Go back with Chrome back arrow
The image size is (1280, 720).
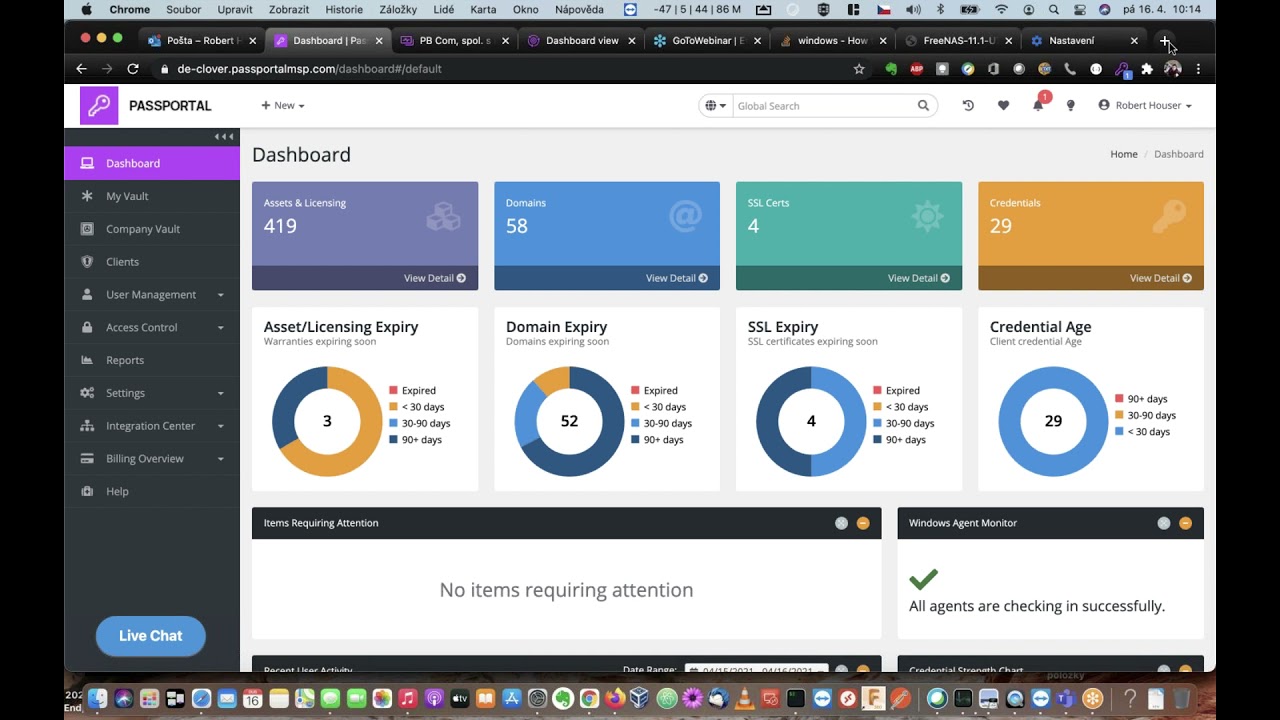[x=82, y=69]
